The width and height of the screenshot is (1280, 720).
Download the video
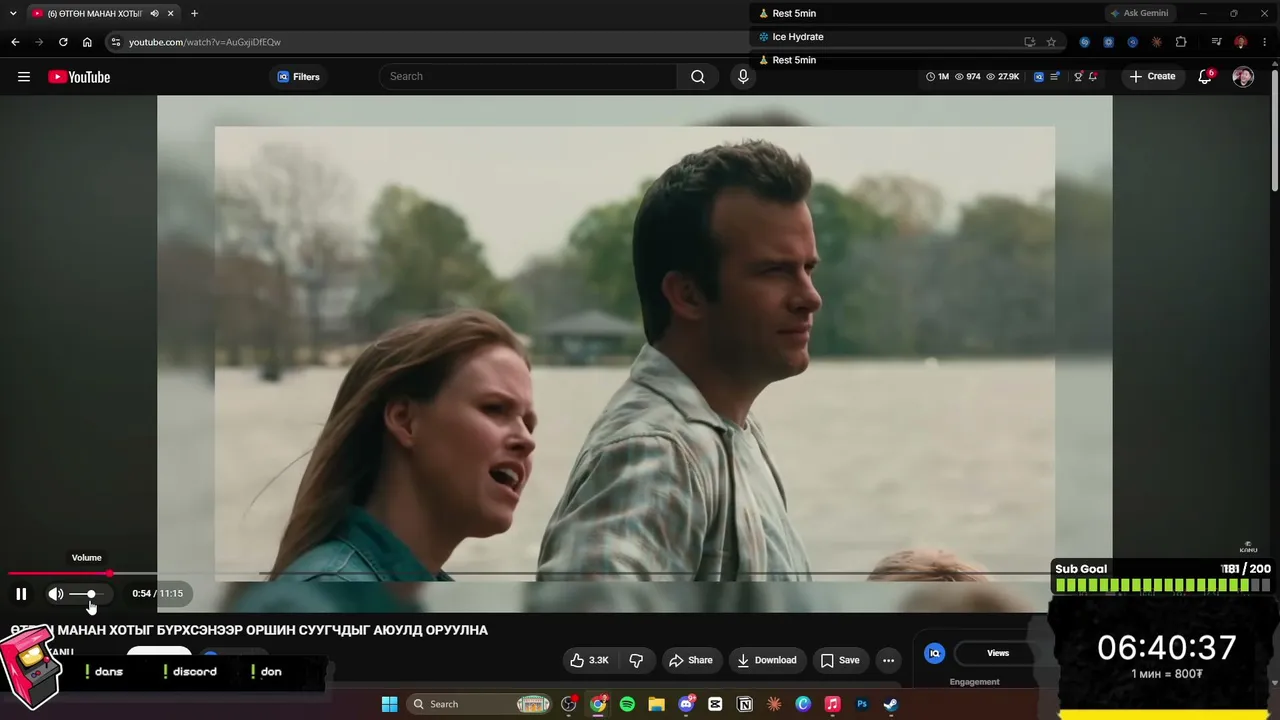767,660
